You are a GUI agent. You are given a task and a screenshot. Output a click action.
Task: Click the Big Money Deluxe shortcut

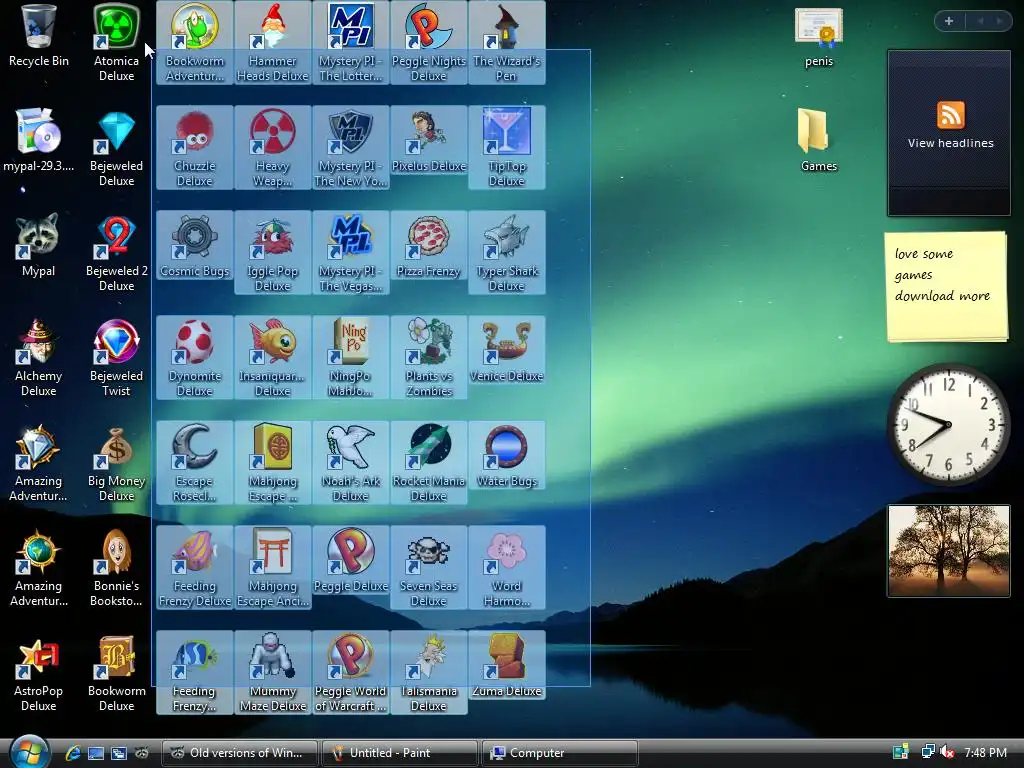point(116,463)
